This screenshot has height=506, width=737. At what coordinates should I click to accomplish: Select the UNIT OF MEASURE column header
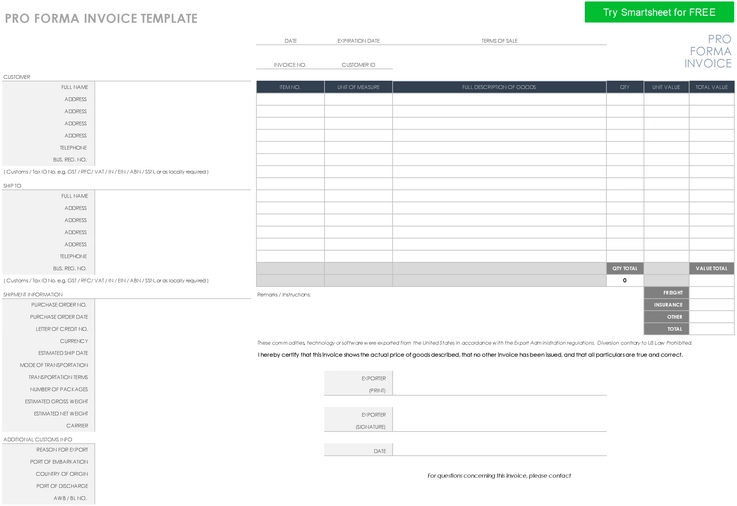click(x=358, y=87)
